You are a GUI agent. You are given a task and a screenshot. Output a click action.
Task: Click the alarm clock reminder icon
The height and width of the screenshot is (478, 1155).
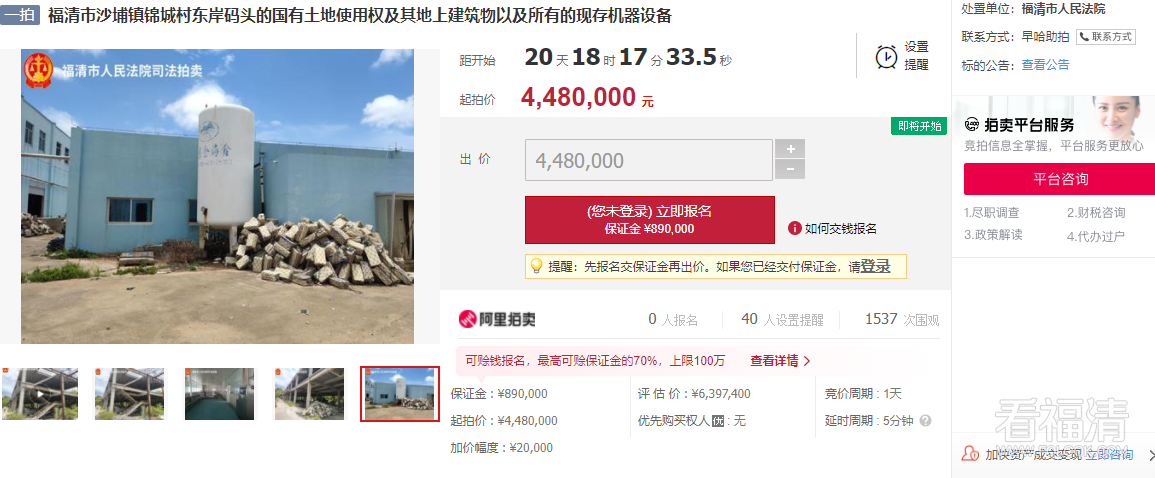(886, 57)
